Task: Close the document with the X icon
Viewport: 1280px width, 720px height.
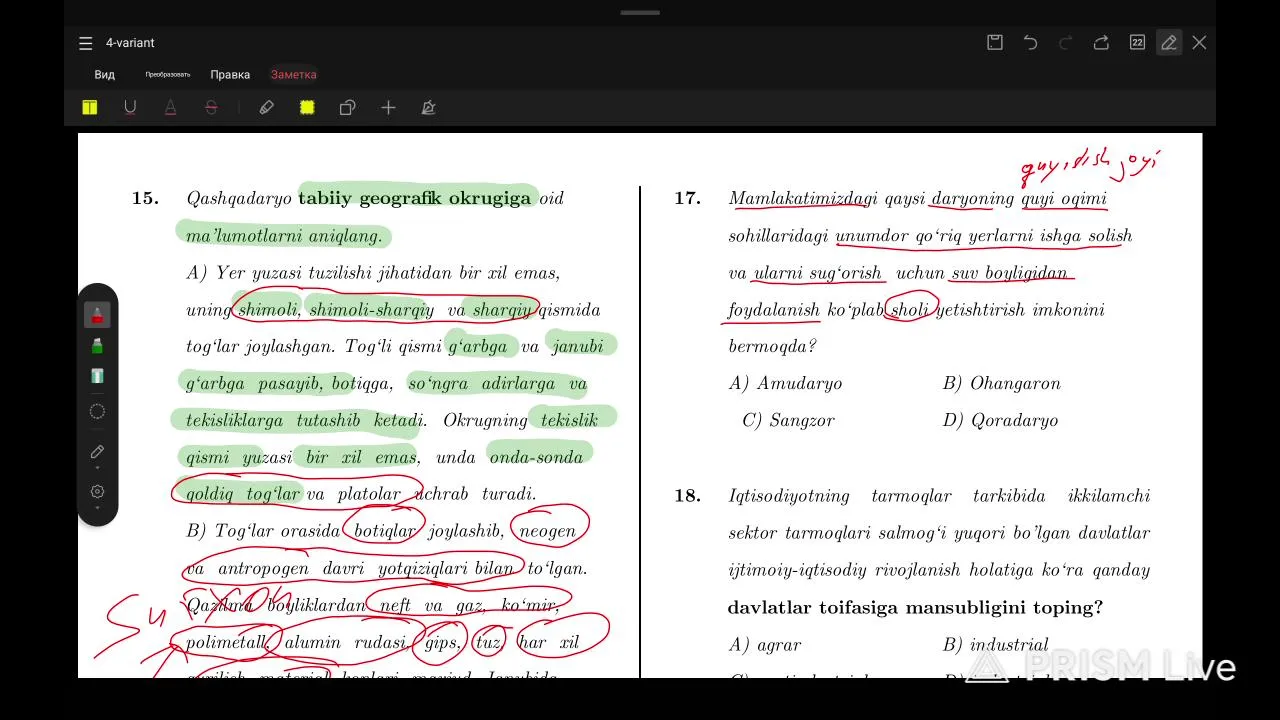Action: [x=1199, y=42]
